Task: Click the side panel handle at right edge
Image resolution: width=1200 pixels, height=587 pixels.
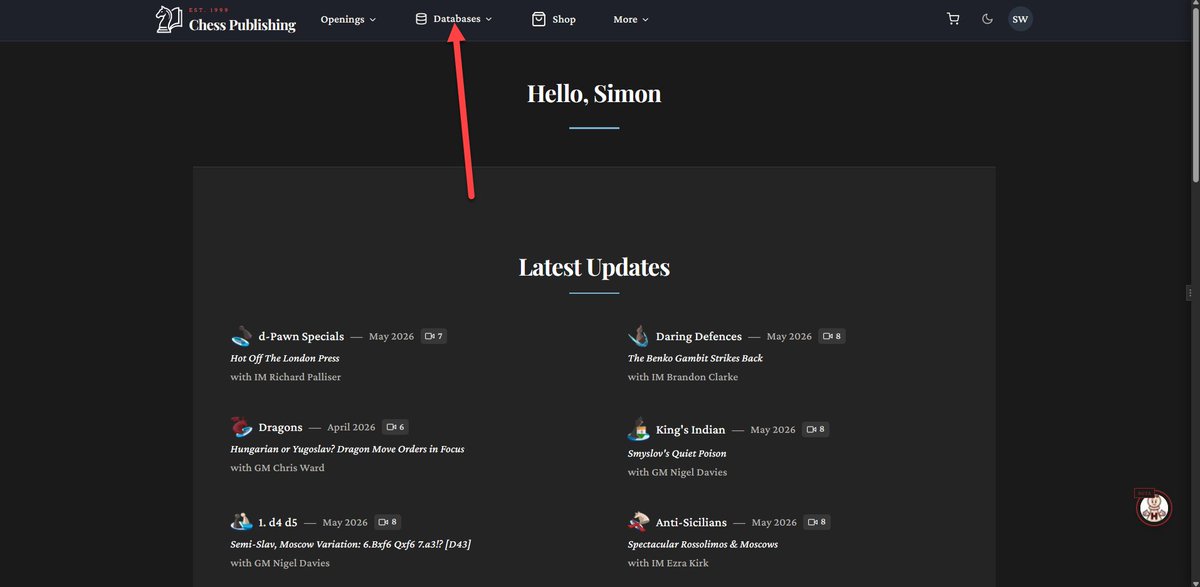Action: point(1189,292)
